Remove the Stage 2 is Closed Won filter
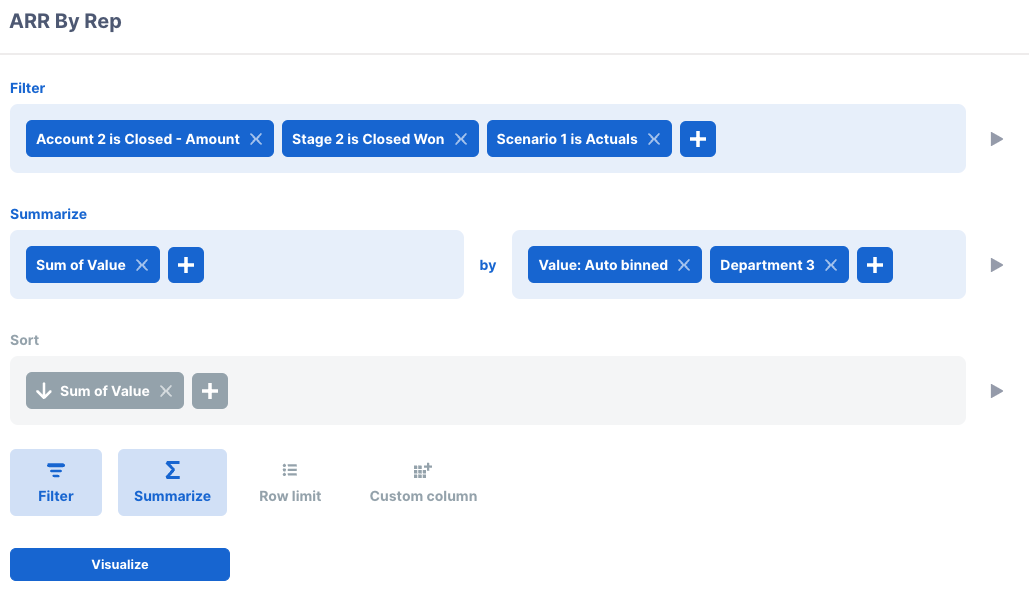The image size is (1029, 594). click(461, 138)
